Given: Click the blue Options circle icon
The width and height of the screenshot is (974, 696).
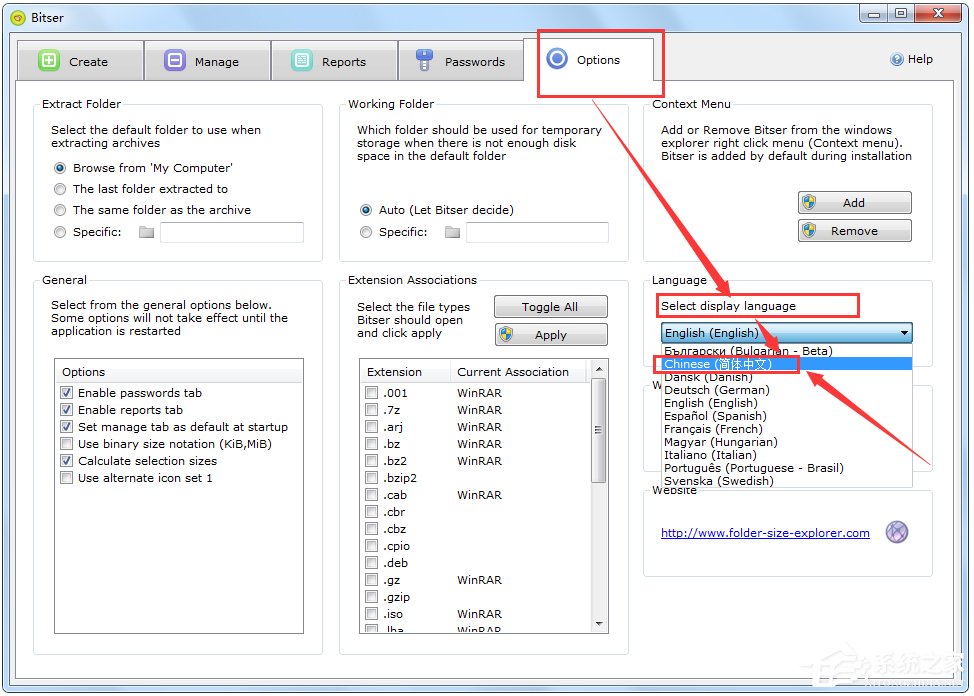Looking at the screenshot, I should point(557,59).
